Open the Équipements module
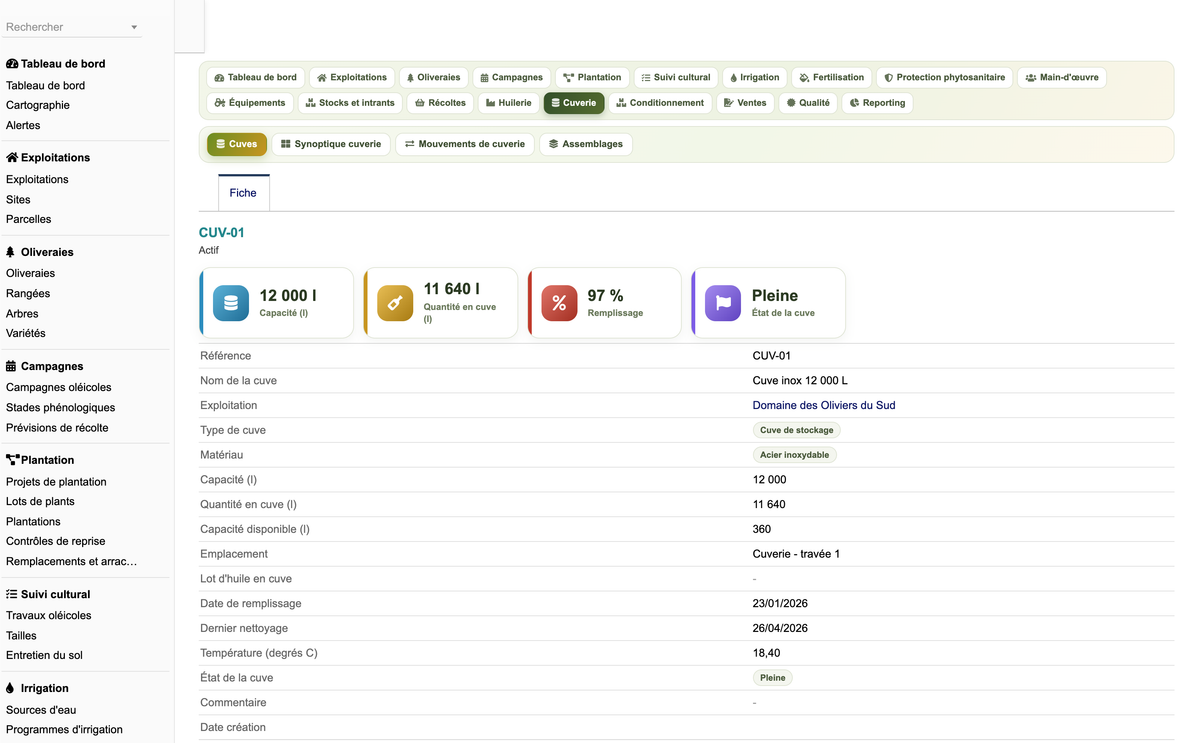Image resolution: width=1200 pixels, height=743 pixels. (x=250, y=102)
